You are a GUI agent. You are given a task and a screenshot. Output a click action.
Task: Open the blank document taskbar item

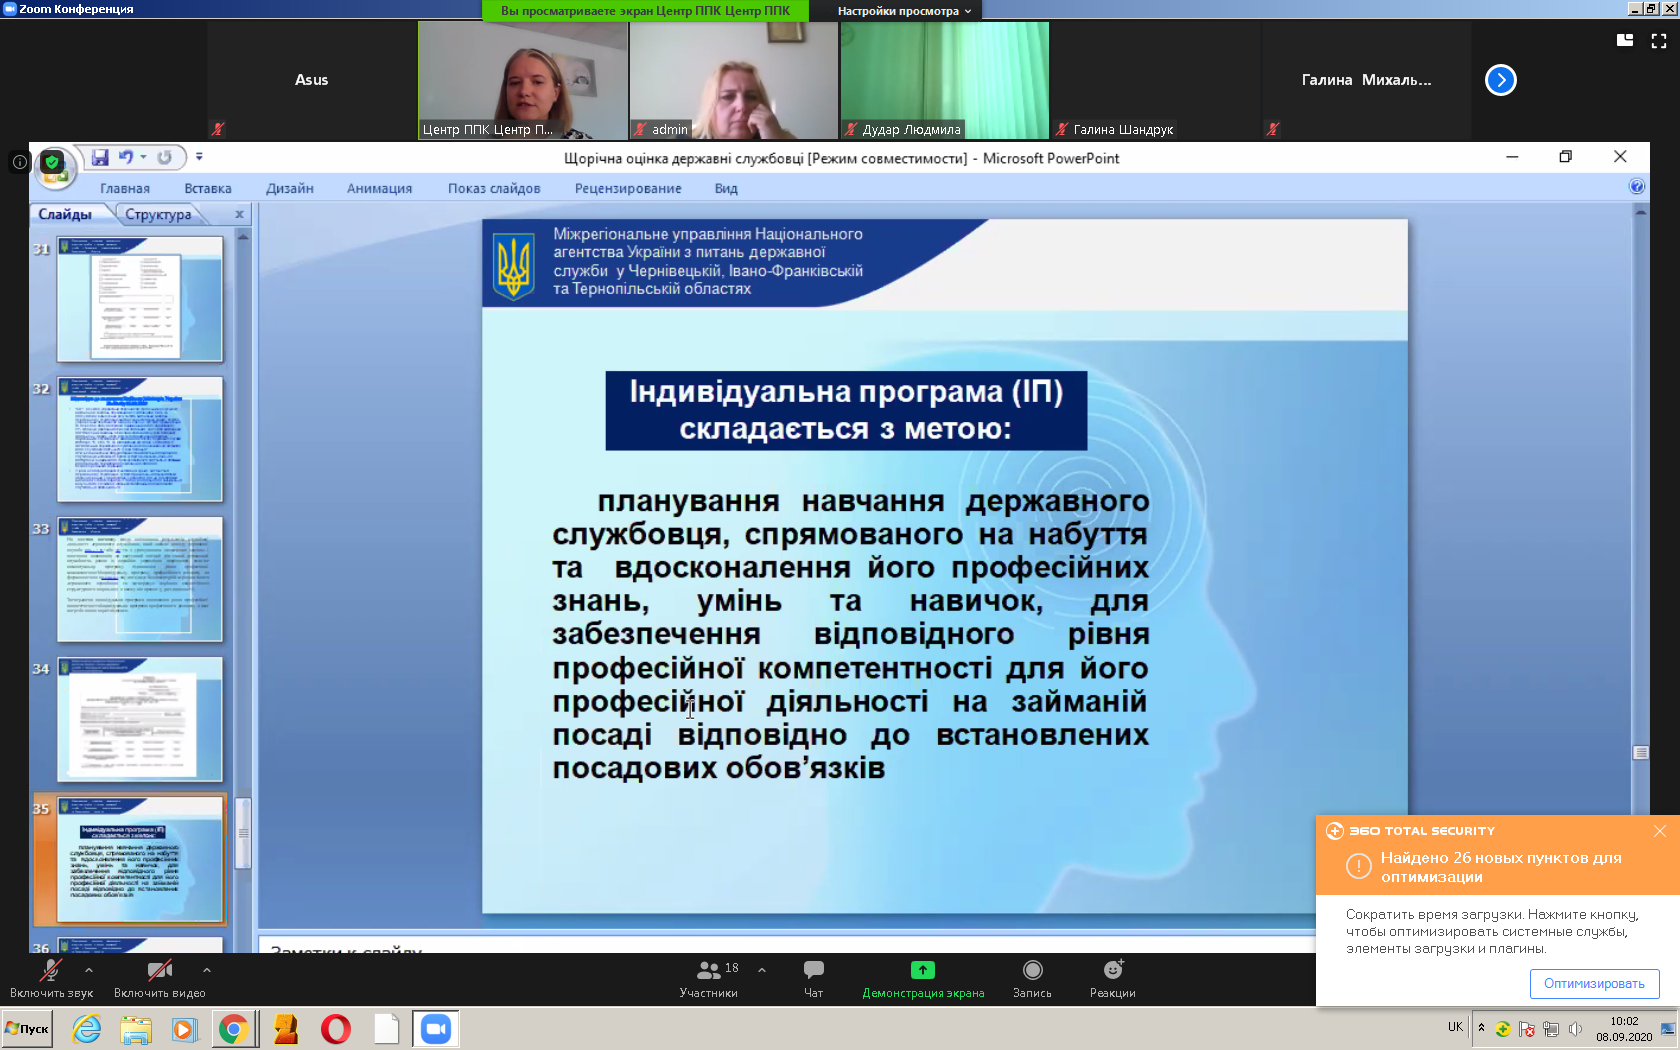coord(386,1028)
